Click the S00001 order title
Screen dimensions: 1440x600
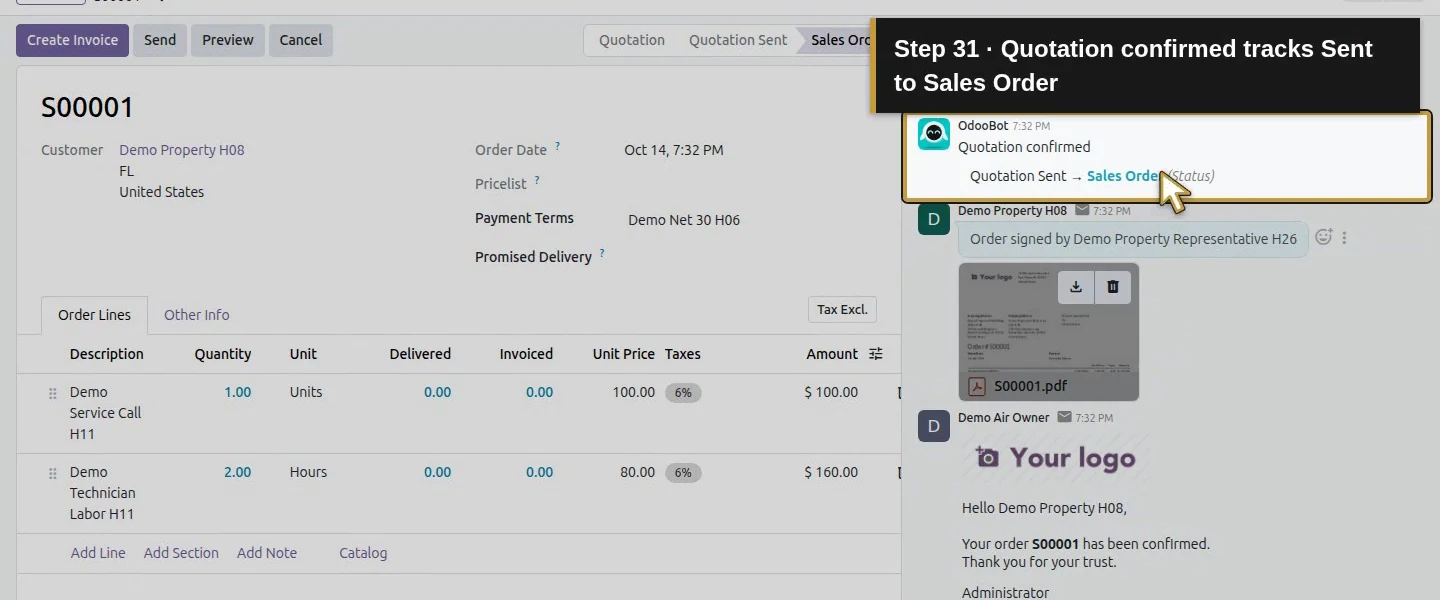coord(87,107)
